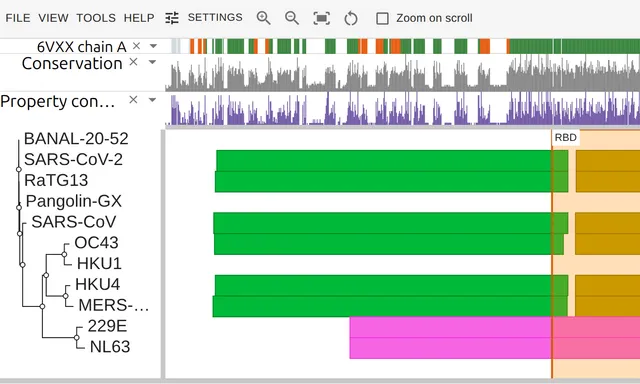
Task: Click the zoom out magnifier icon
Action: (x=292, y=18)
